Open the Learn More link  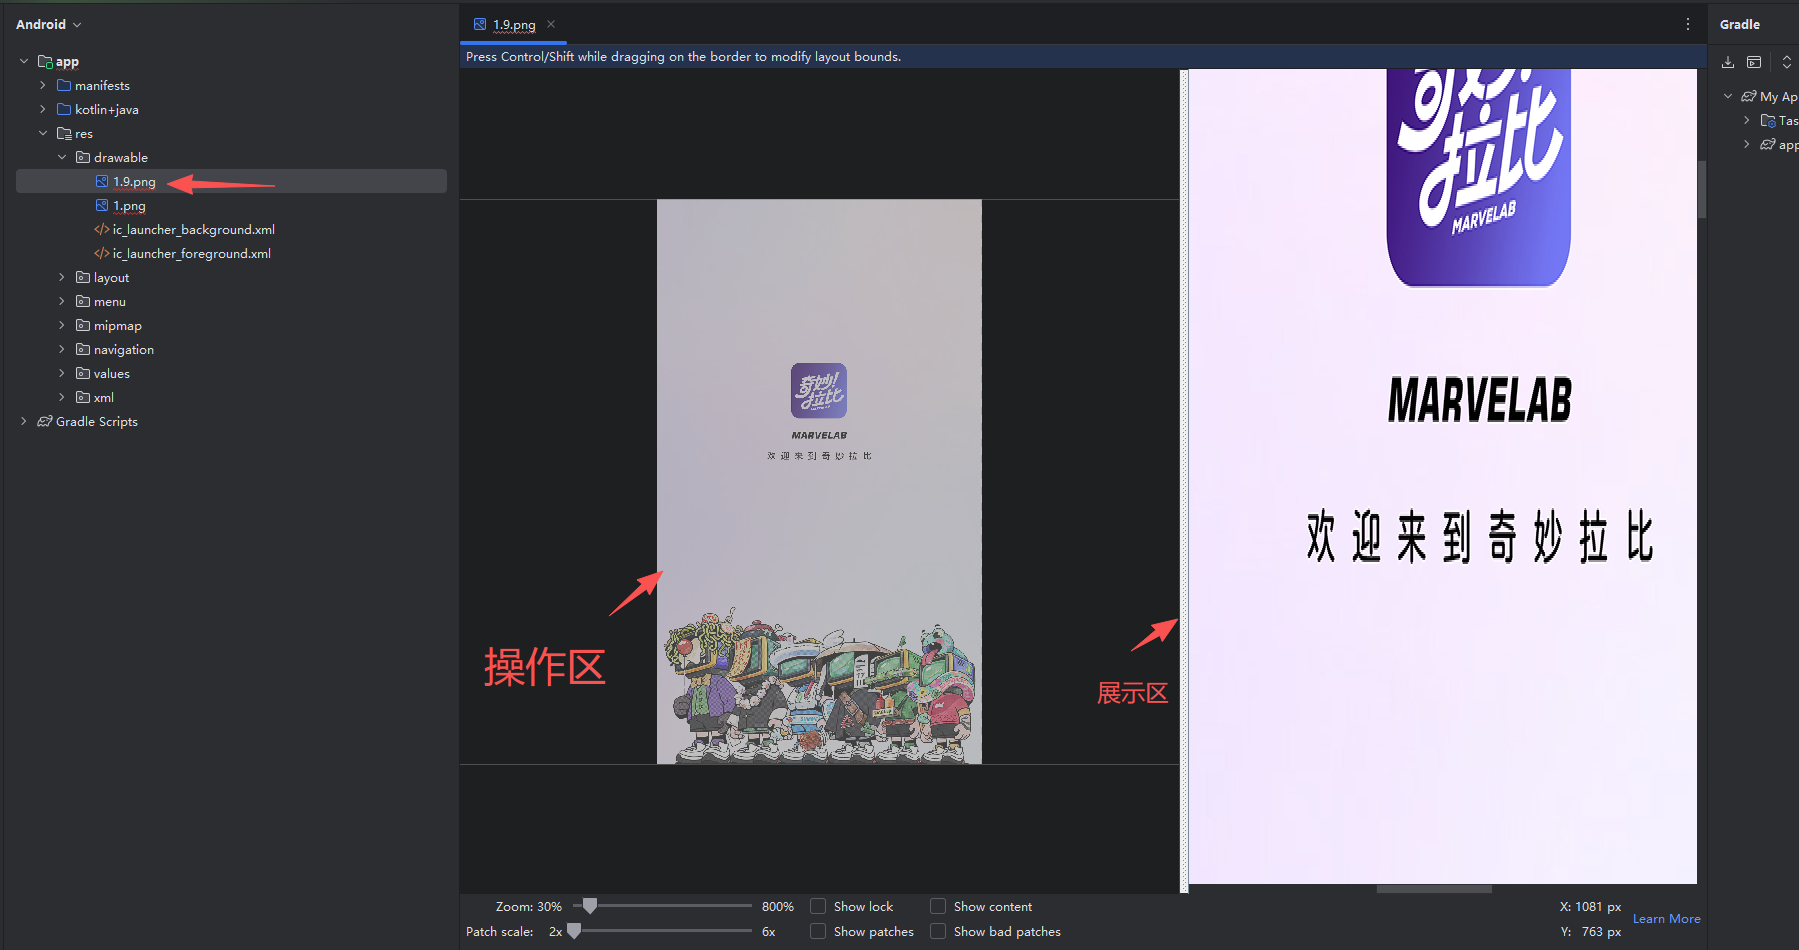tap(1666, 919)
